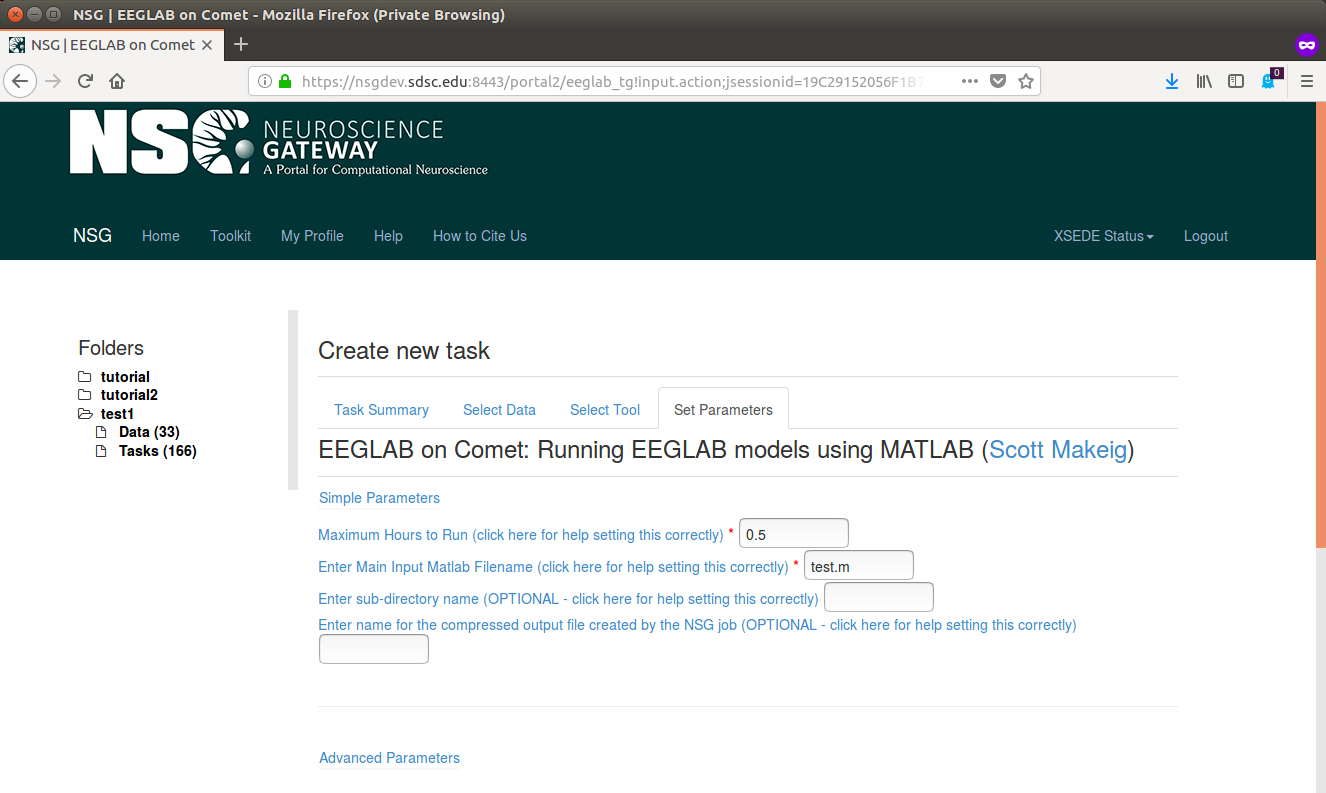The image size is (1326, 793).
Task: Open help for Main Input Matlab Filename
Action: click(553, 567)
